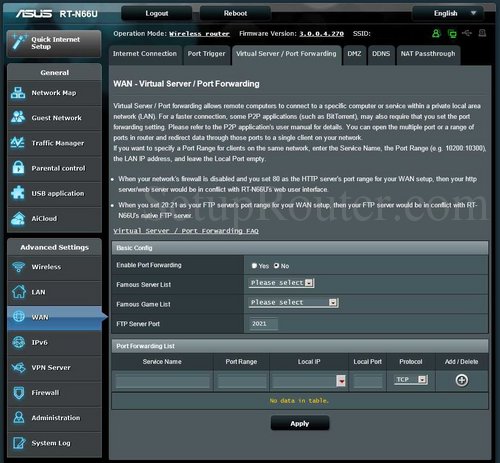500x463 pixels.
Task: Open the Famous Server List dropdown
Action: tap(281, 283)
